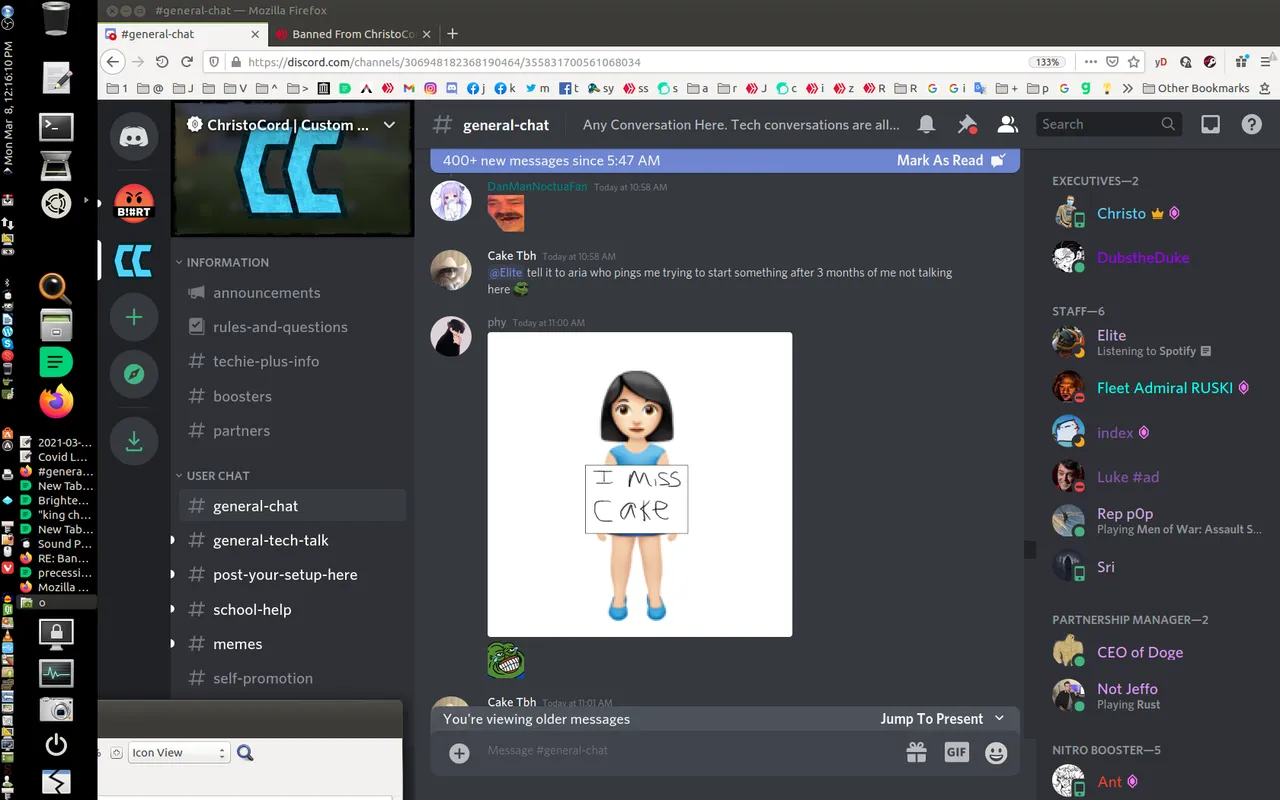The image size is (1280, 800).
Task: Launch terminal from the left dock
Action: pos(56,126)
